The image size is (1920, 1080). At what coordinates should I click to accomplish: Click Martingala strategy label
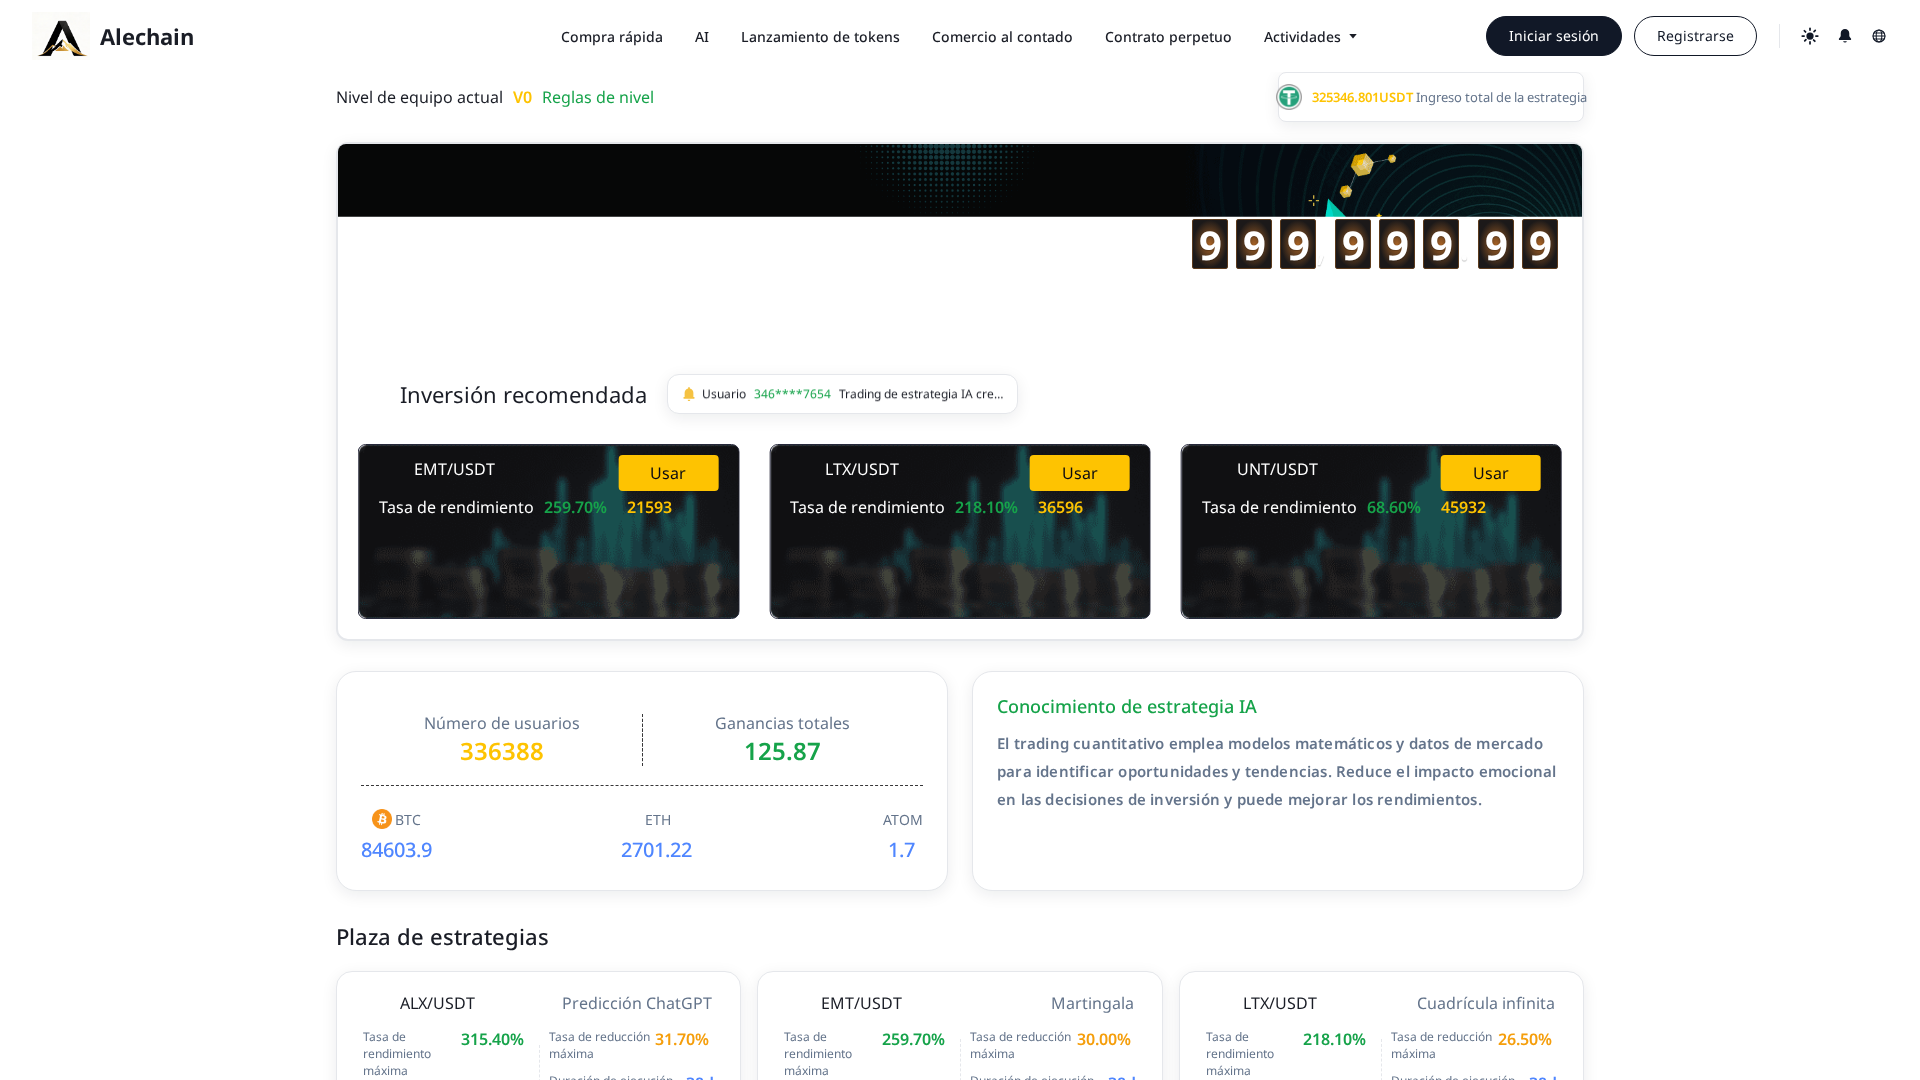pyautogui.click(x=1092, y=1003)
